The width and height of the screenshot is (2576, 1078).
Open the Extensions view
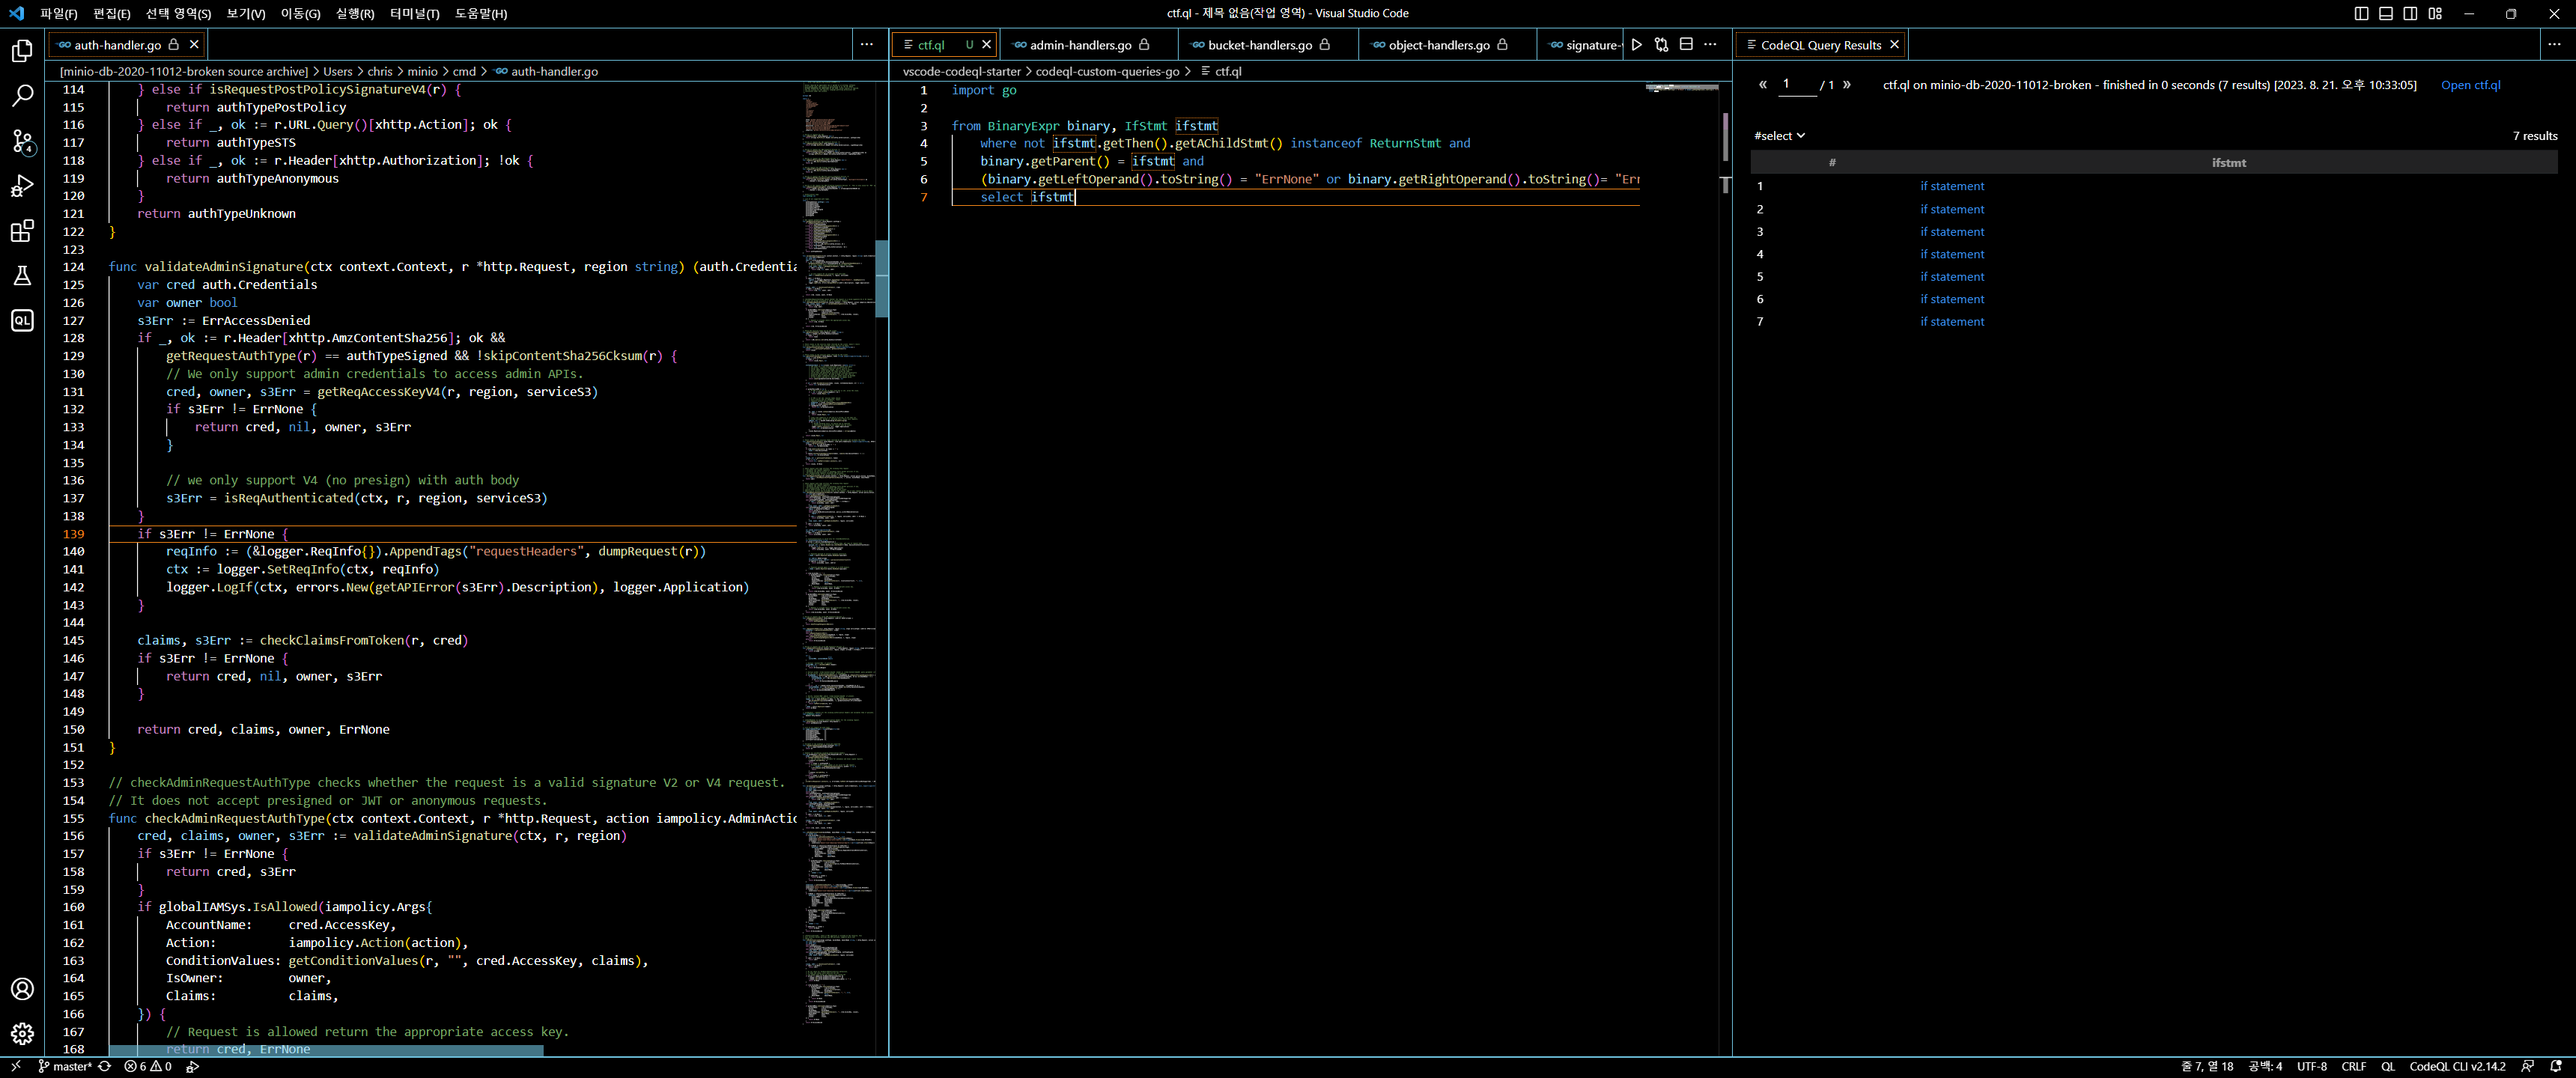pos(22,231)
